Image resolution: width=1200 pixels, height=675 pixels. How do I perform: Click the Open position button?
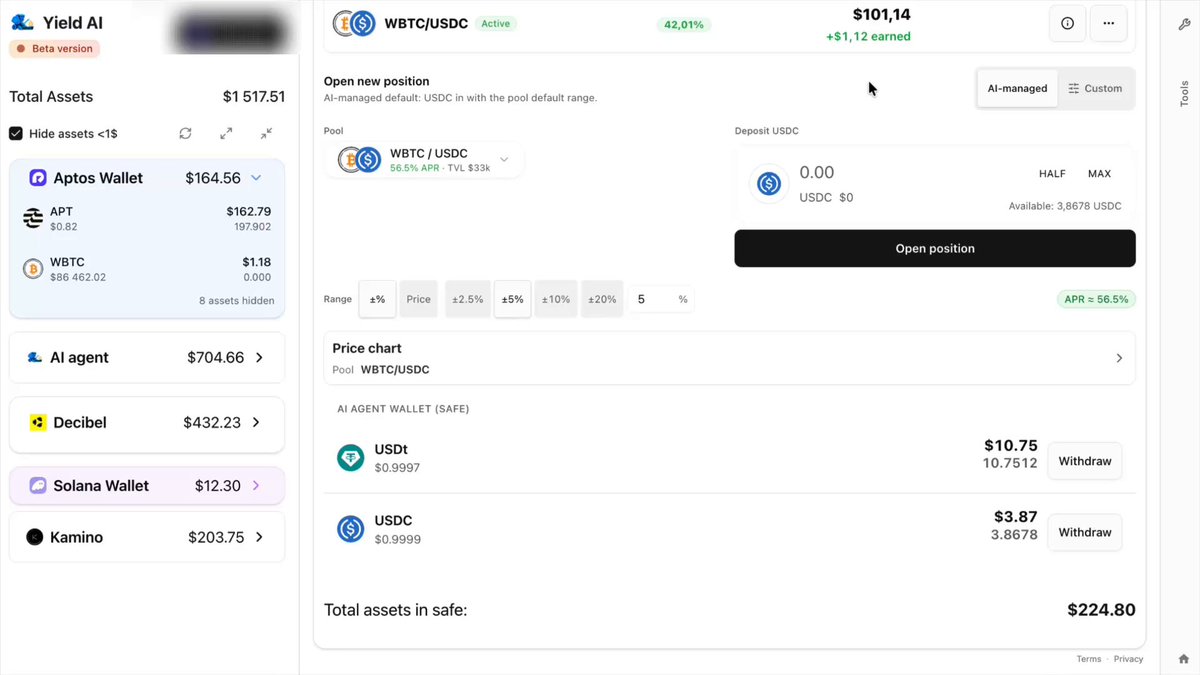pos(935,249)
